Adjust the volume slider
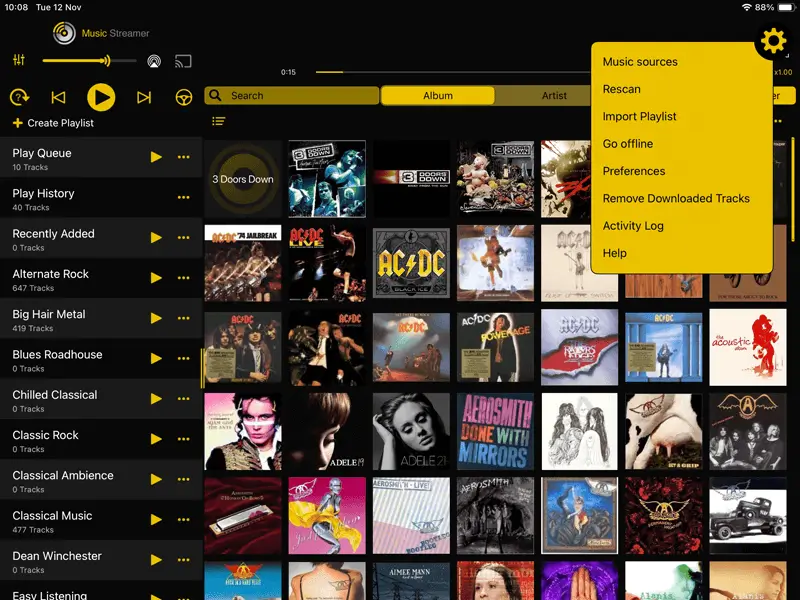This screenshot has width=800, height=600. pos(89,61)
